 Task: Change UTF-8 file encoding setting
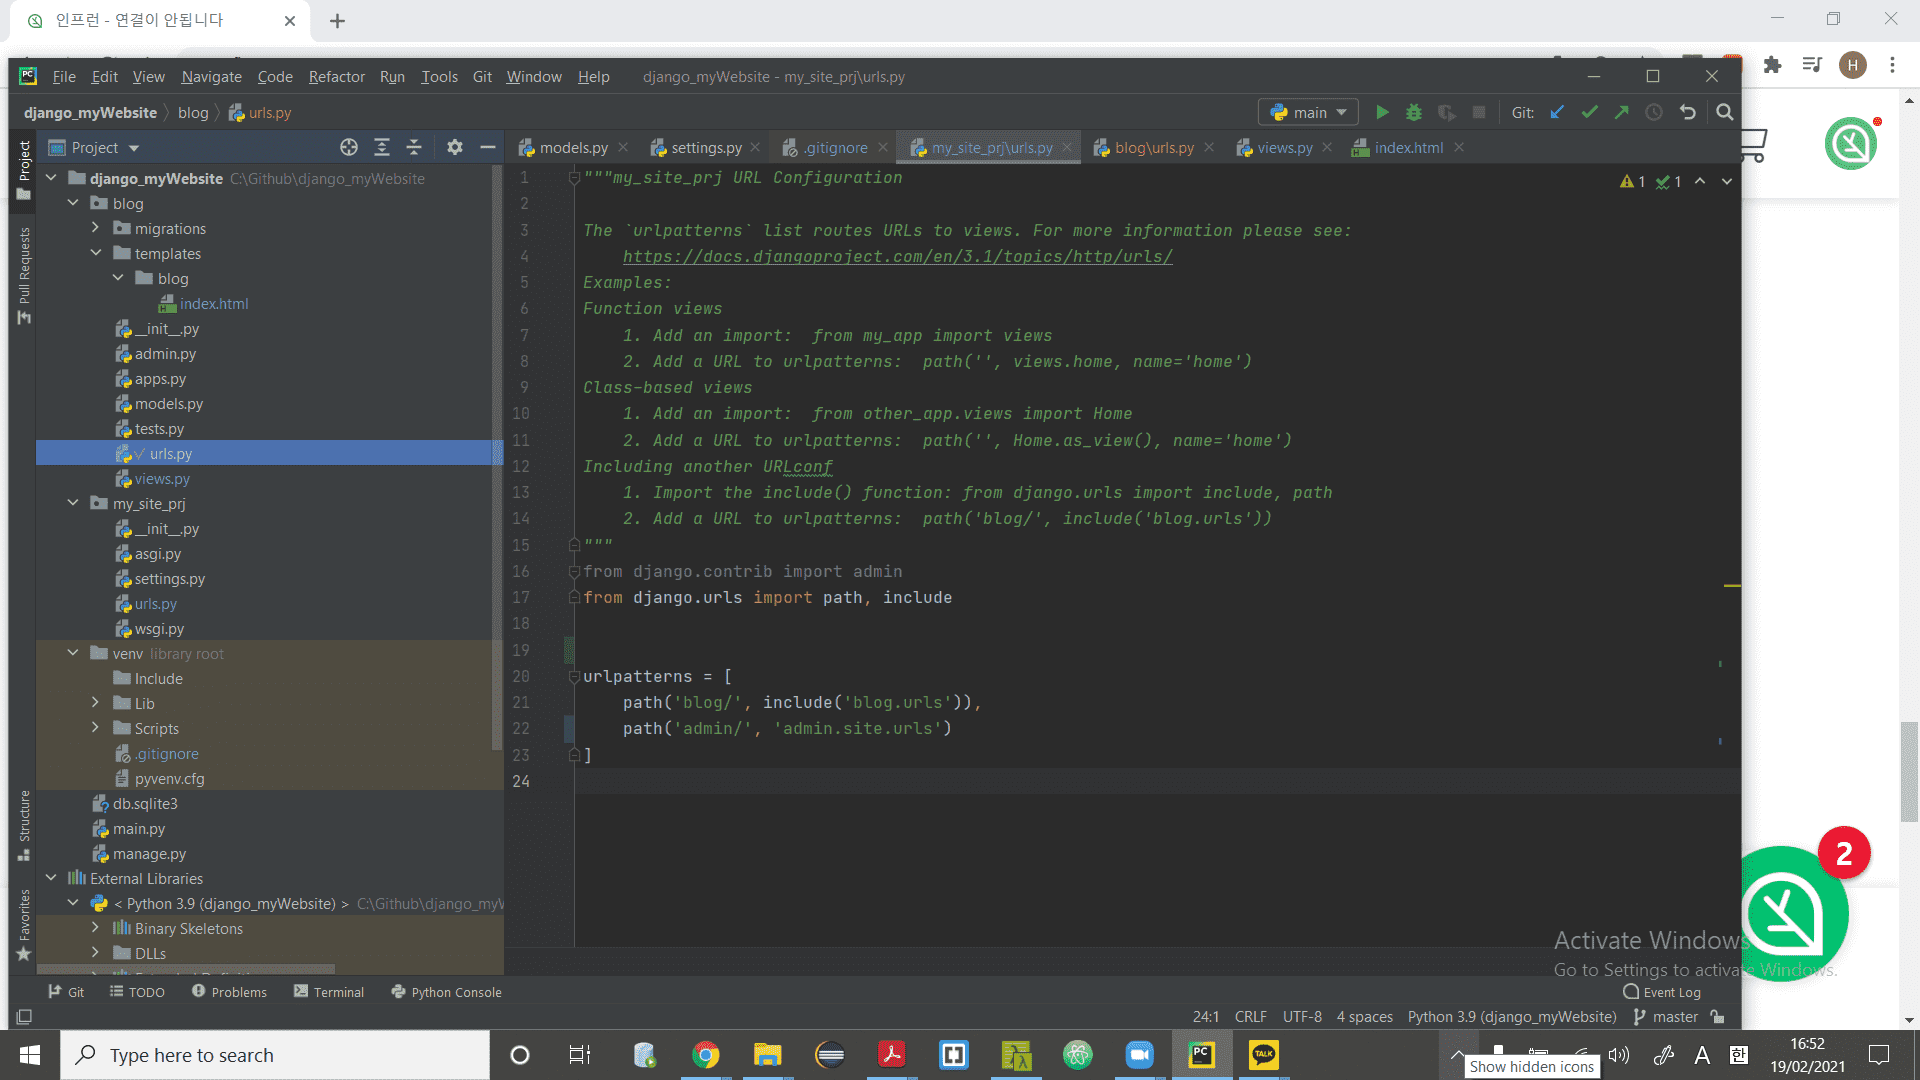pos(1302,1017)
